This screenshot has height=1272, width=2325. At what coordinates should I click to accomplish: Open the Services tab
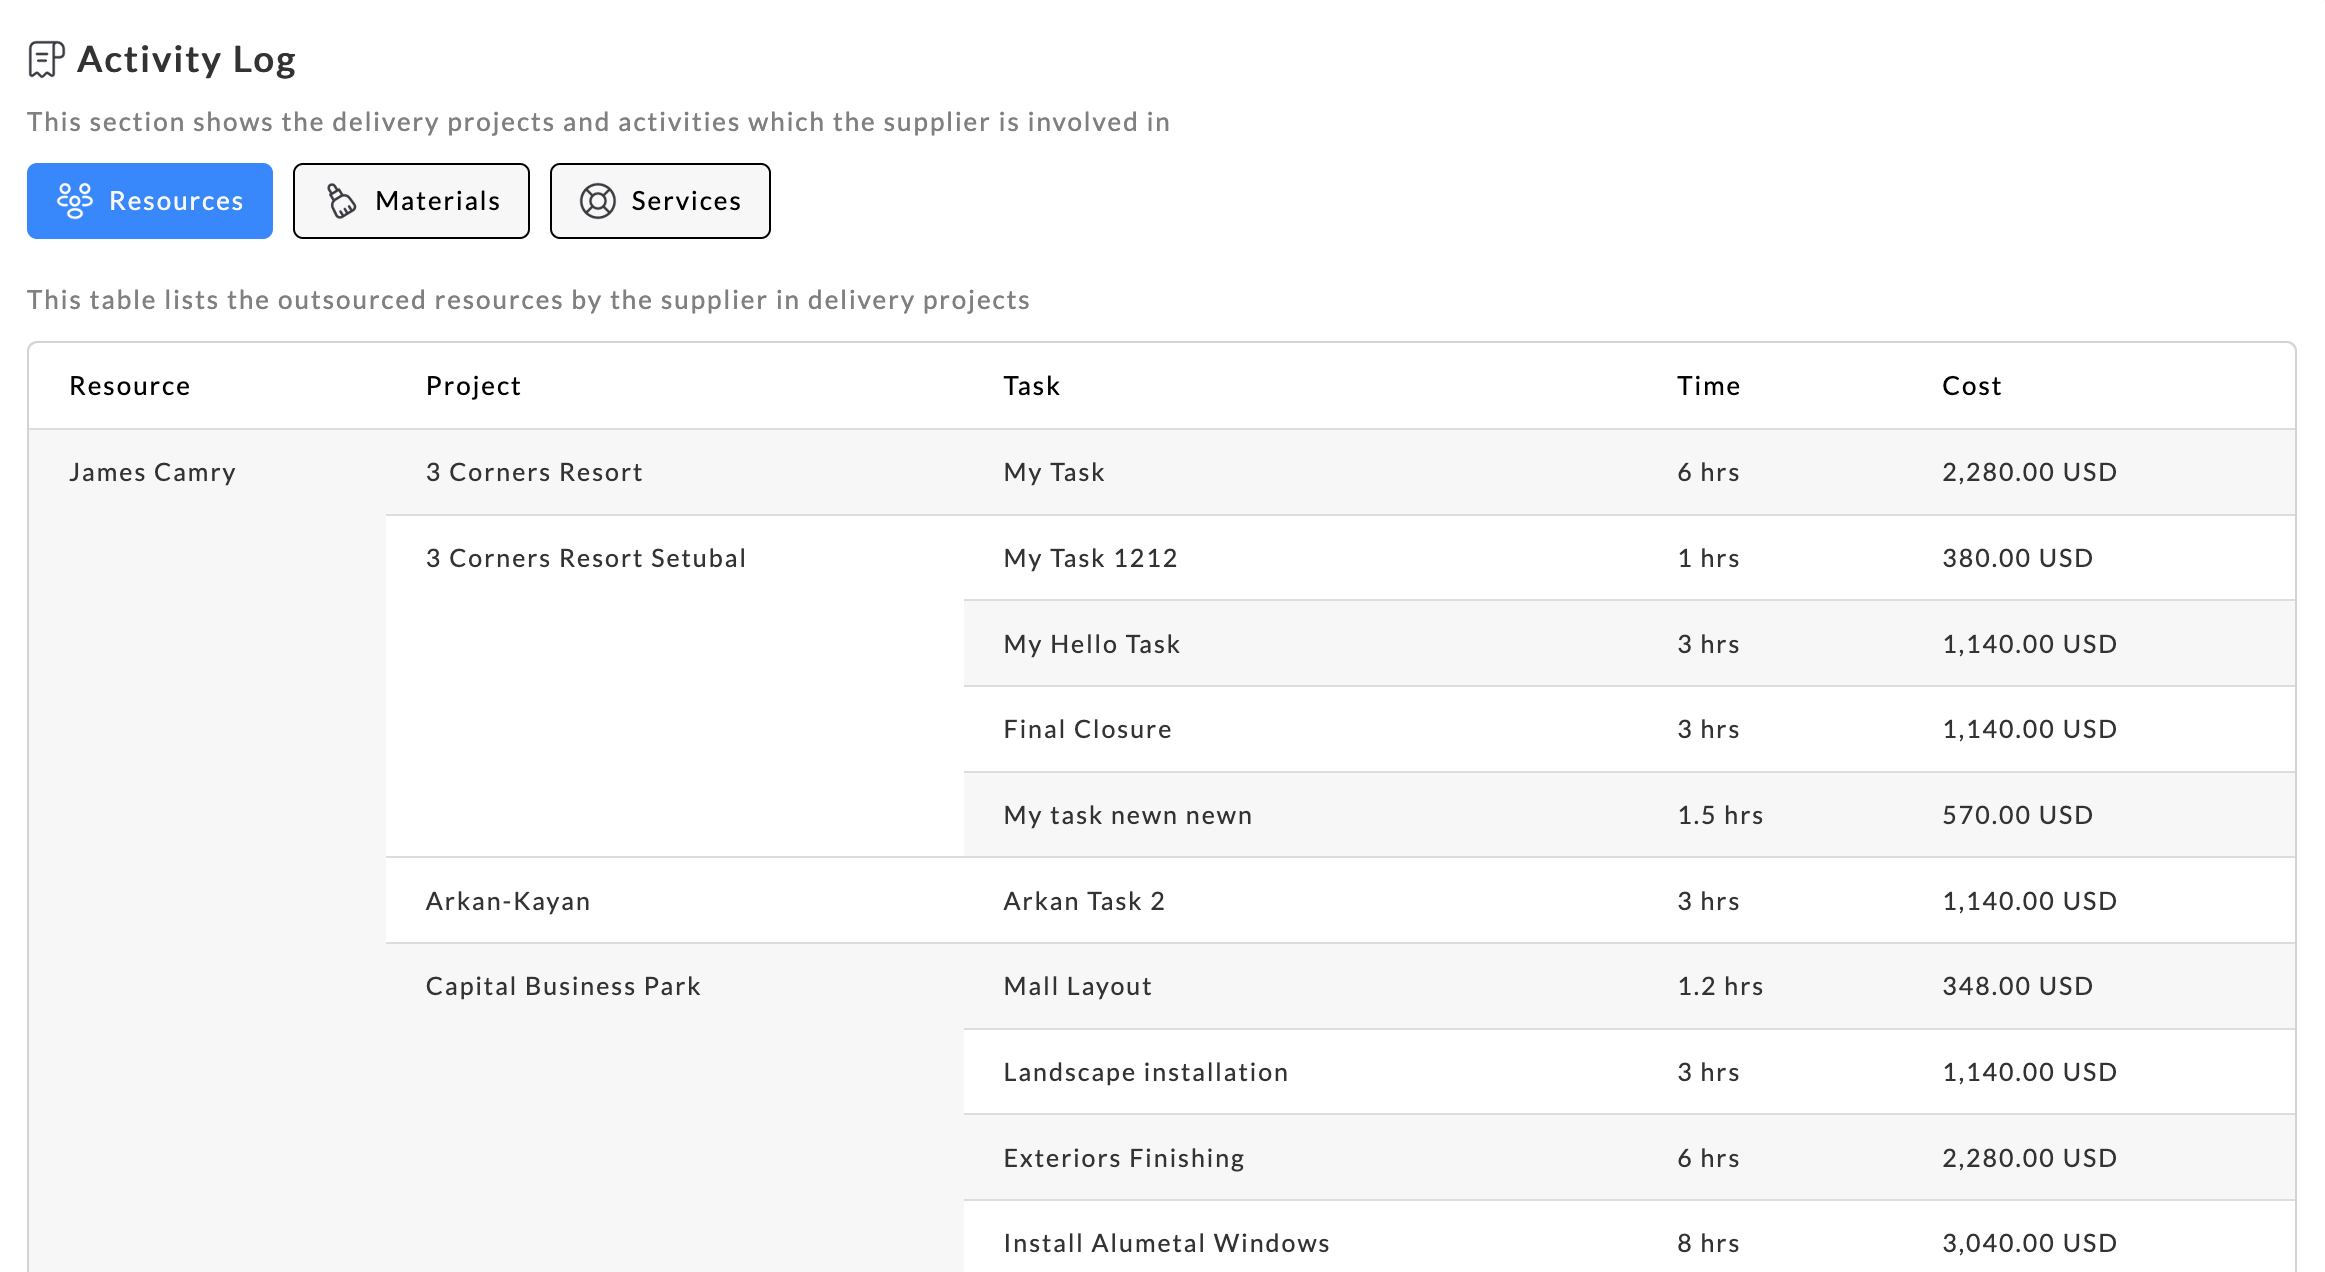click(660, 201)
